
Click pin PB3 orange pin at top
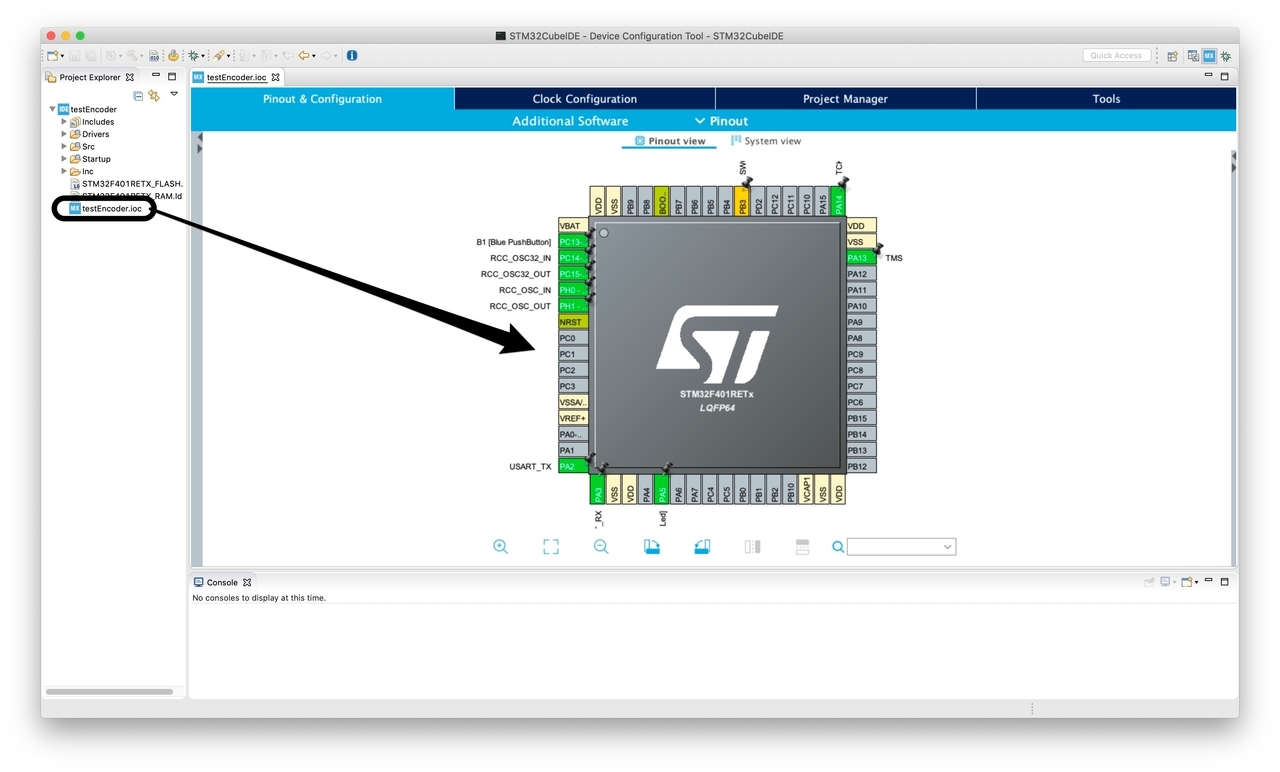742,201
